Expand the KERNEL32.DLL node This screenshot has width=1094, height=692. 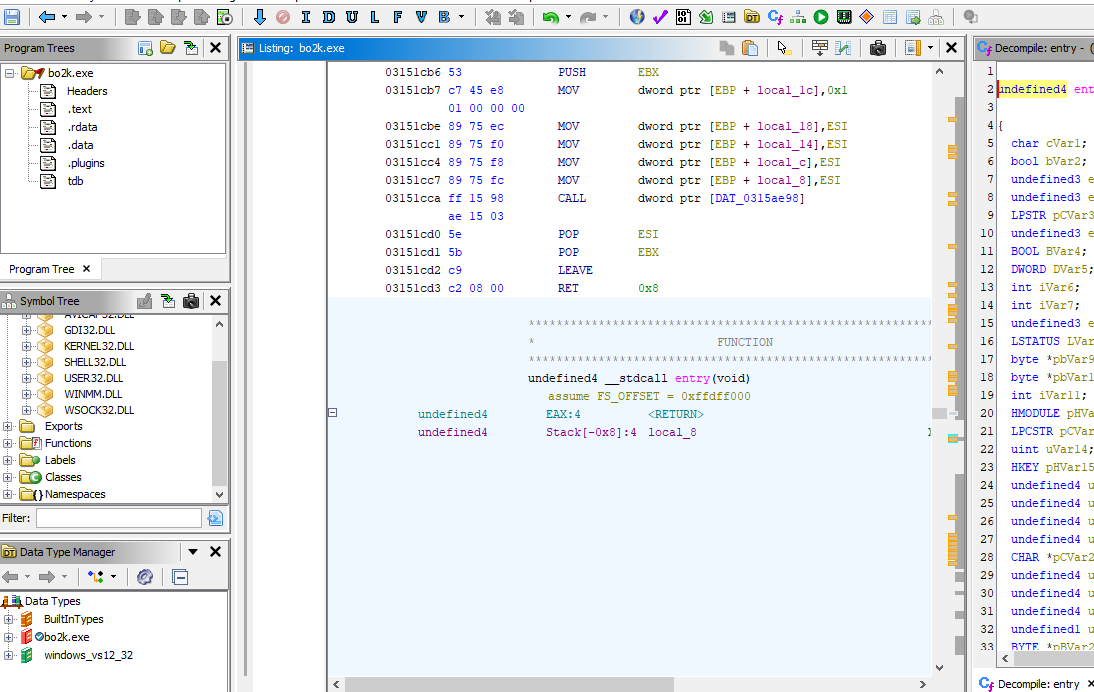click(27, 346)
